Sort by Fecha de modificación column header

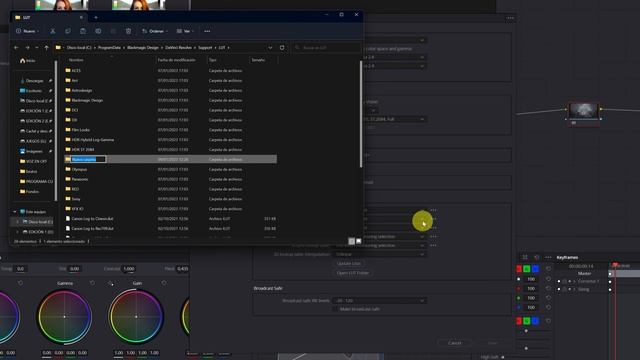176,60
